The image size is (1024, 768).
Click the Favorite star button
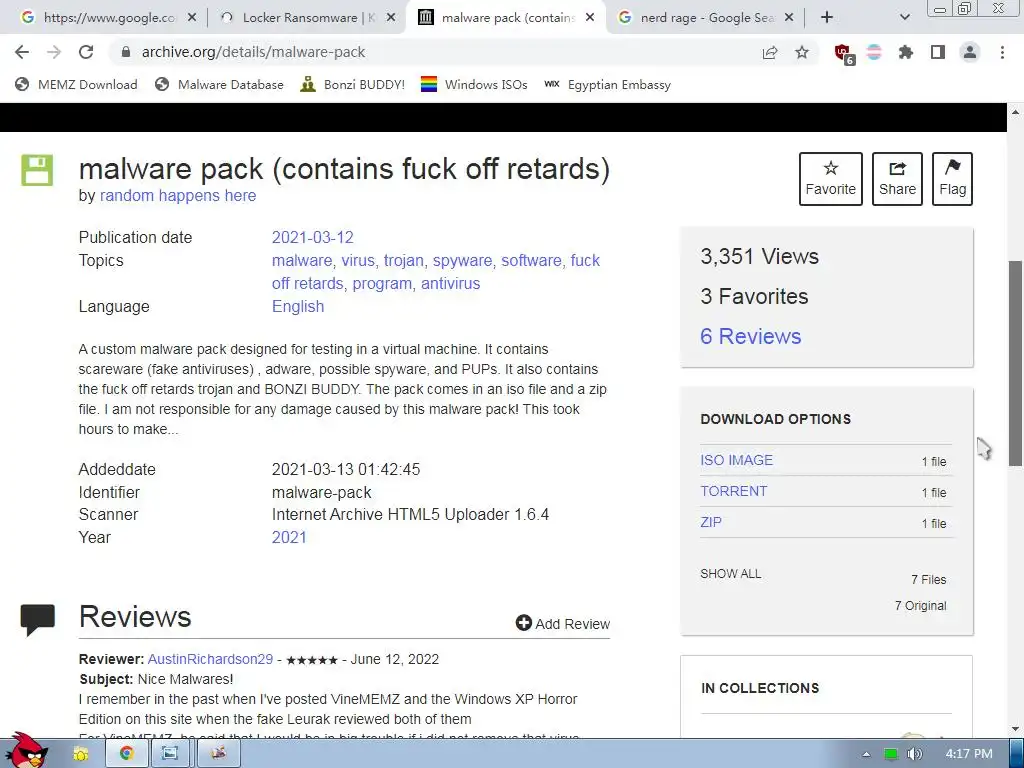pyautogui.click(x=831, y=179)
